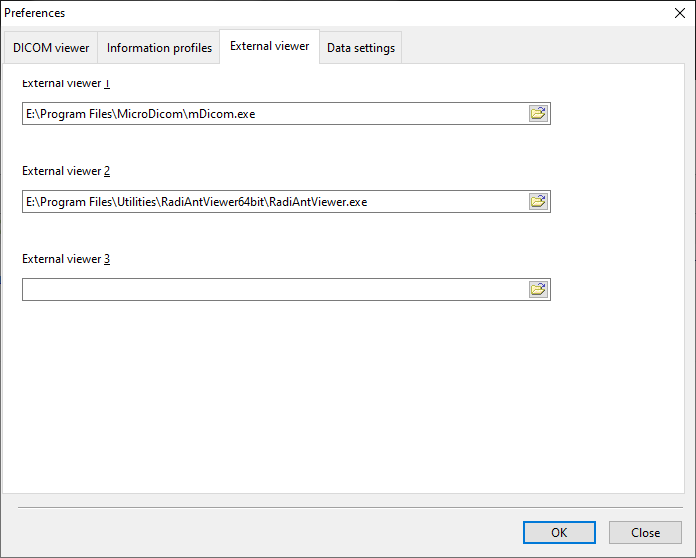Click empty tab strip right of Data settings

coord(540,48)
